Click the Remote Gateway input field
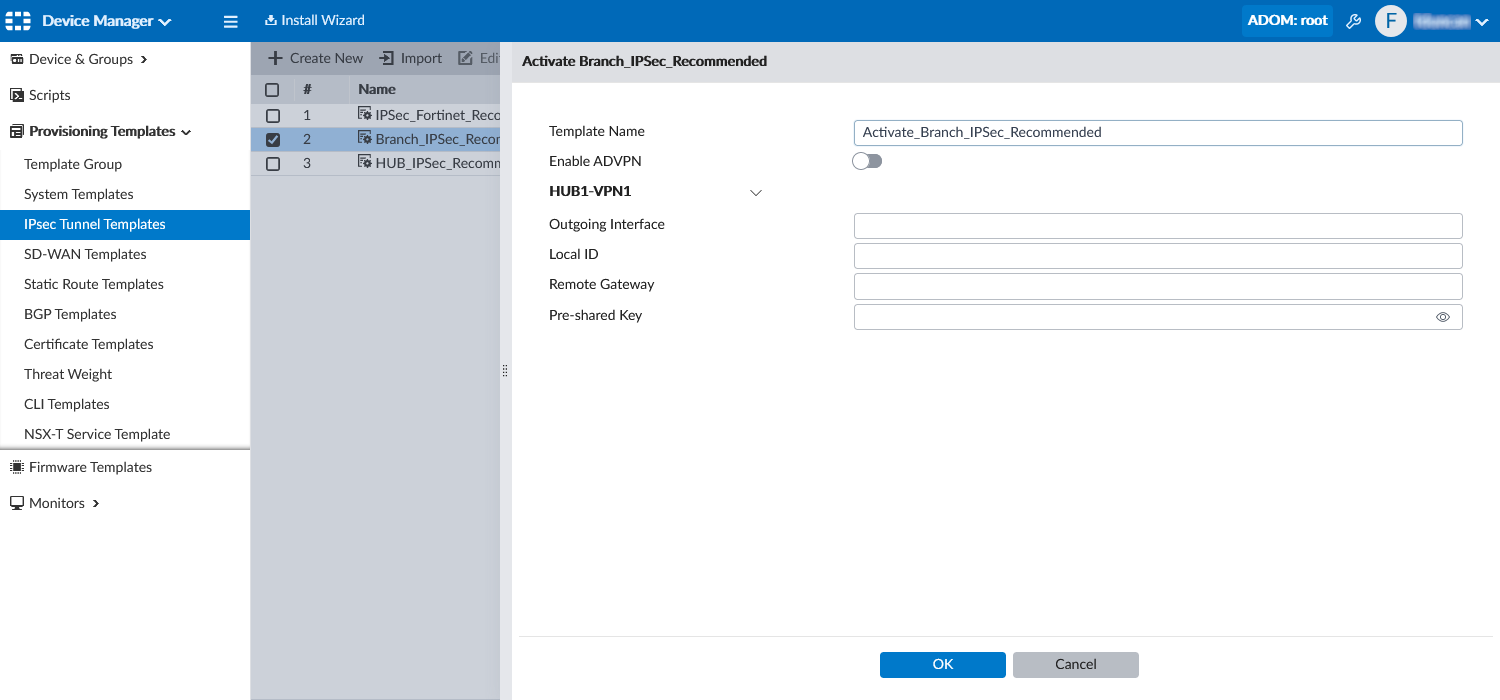This screenshot has width=1500, height=700. 1158,286
